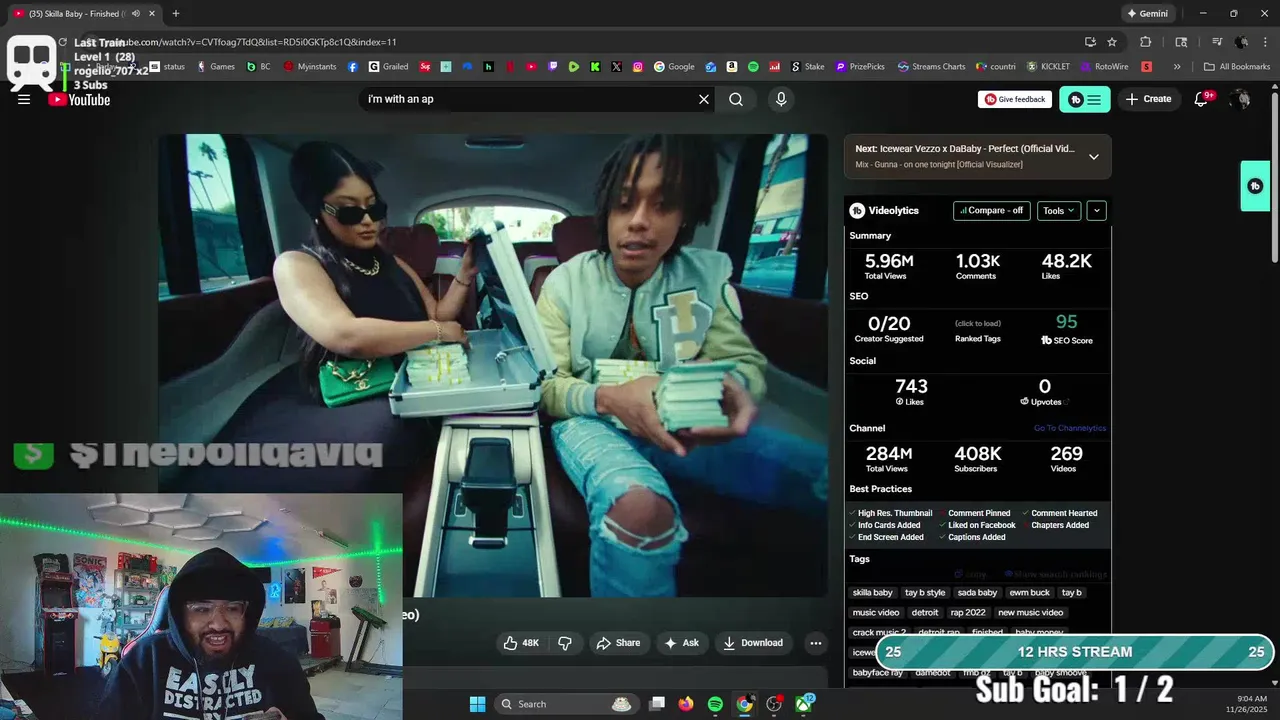The image size is (1280, 720).
Task: Open Chrome extensions puzzle icon
Action: (1146, 42)
